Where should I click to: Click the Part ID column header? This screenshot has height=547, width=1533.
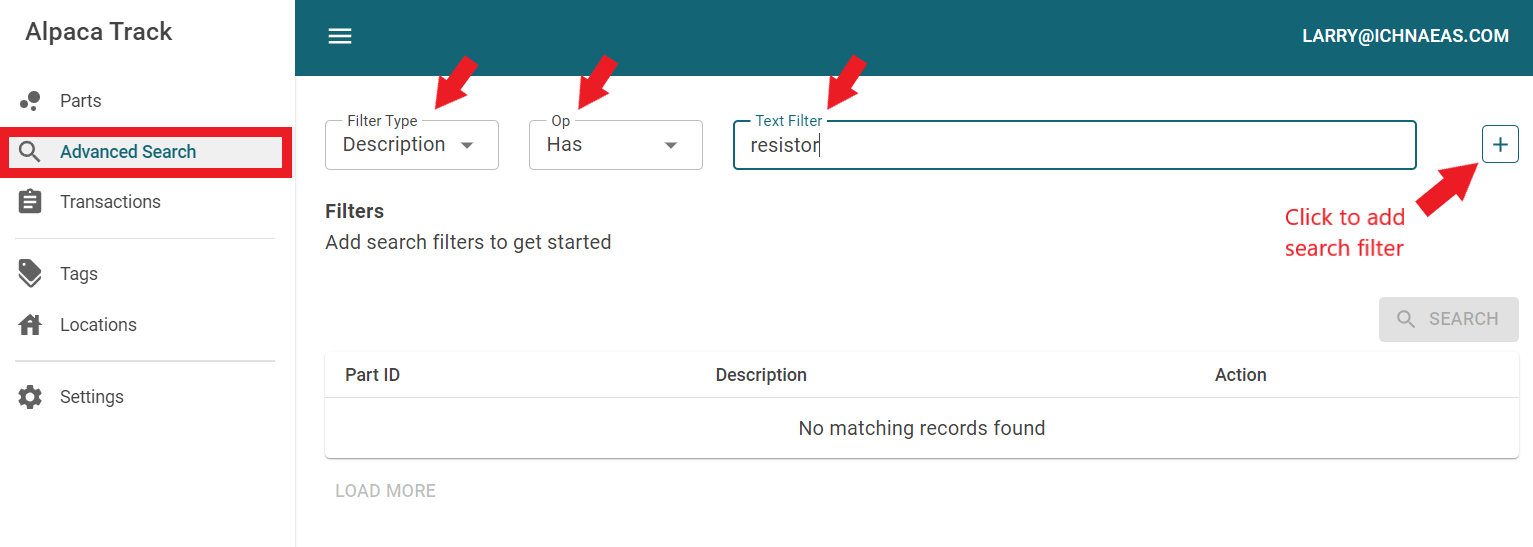372,375
